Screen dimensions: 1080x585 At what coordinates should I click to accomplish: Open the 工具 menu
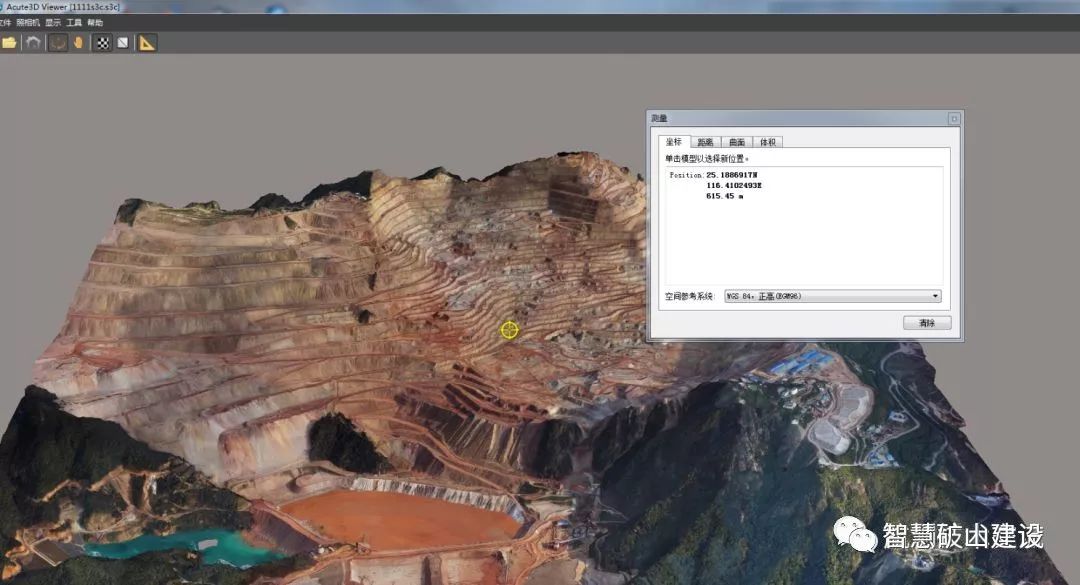[74, 22]
